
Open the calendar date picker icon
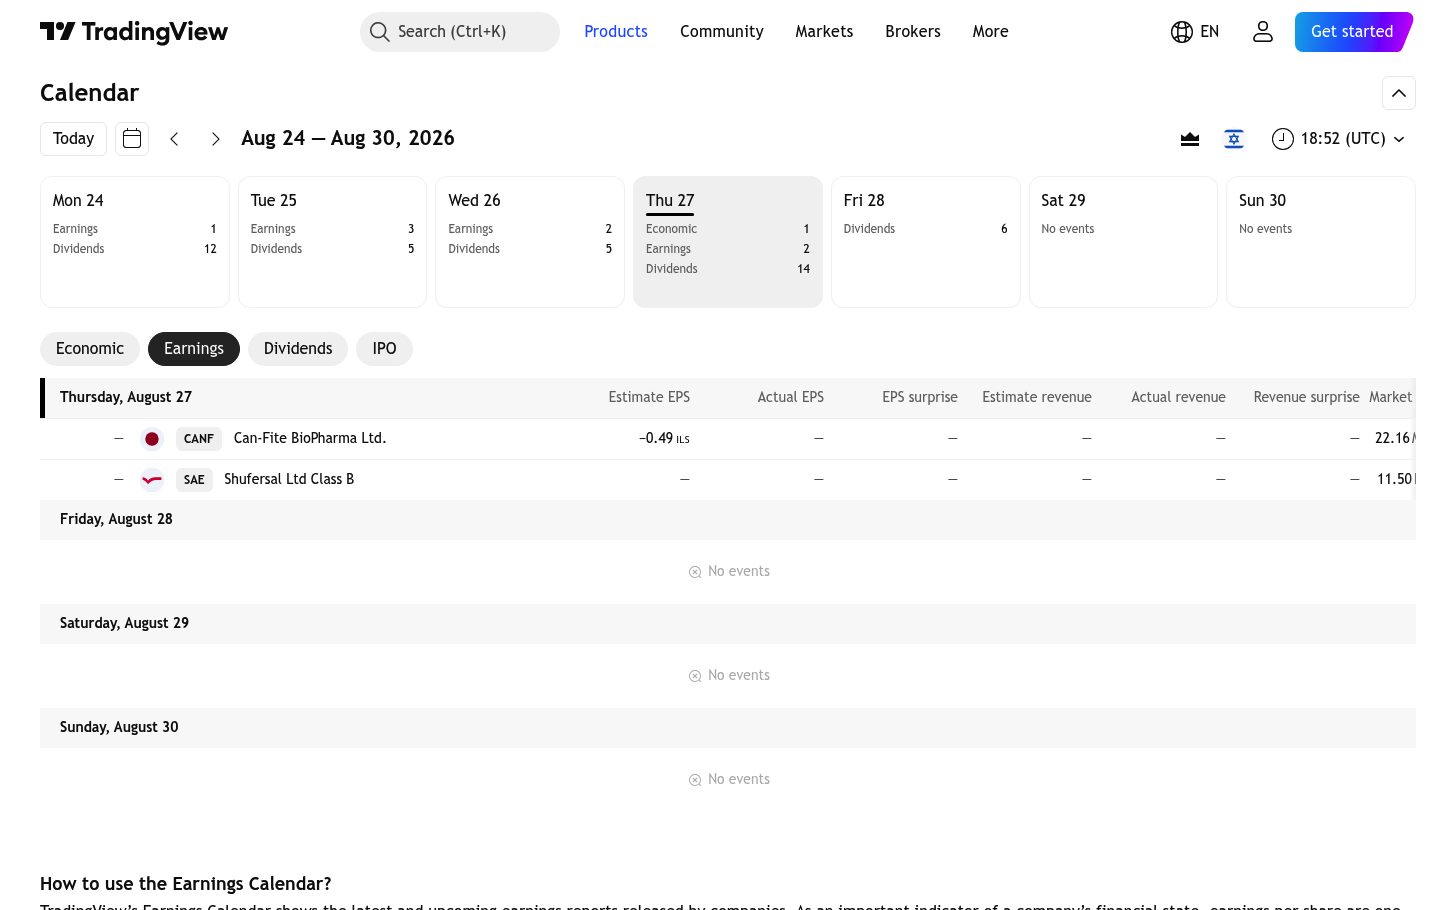pyautogui.click(x=132, y=139)
